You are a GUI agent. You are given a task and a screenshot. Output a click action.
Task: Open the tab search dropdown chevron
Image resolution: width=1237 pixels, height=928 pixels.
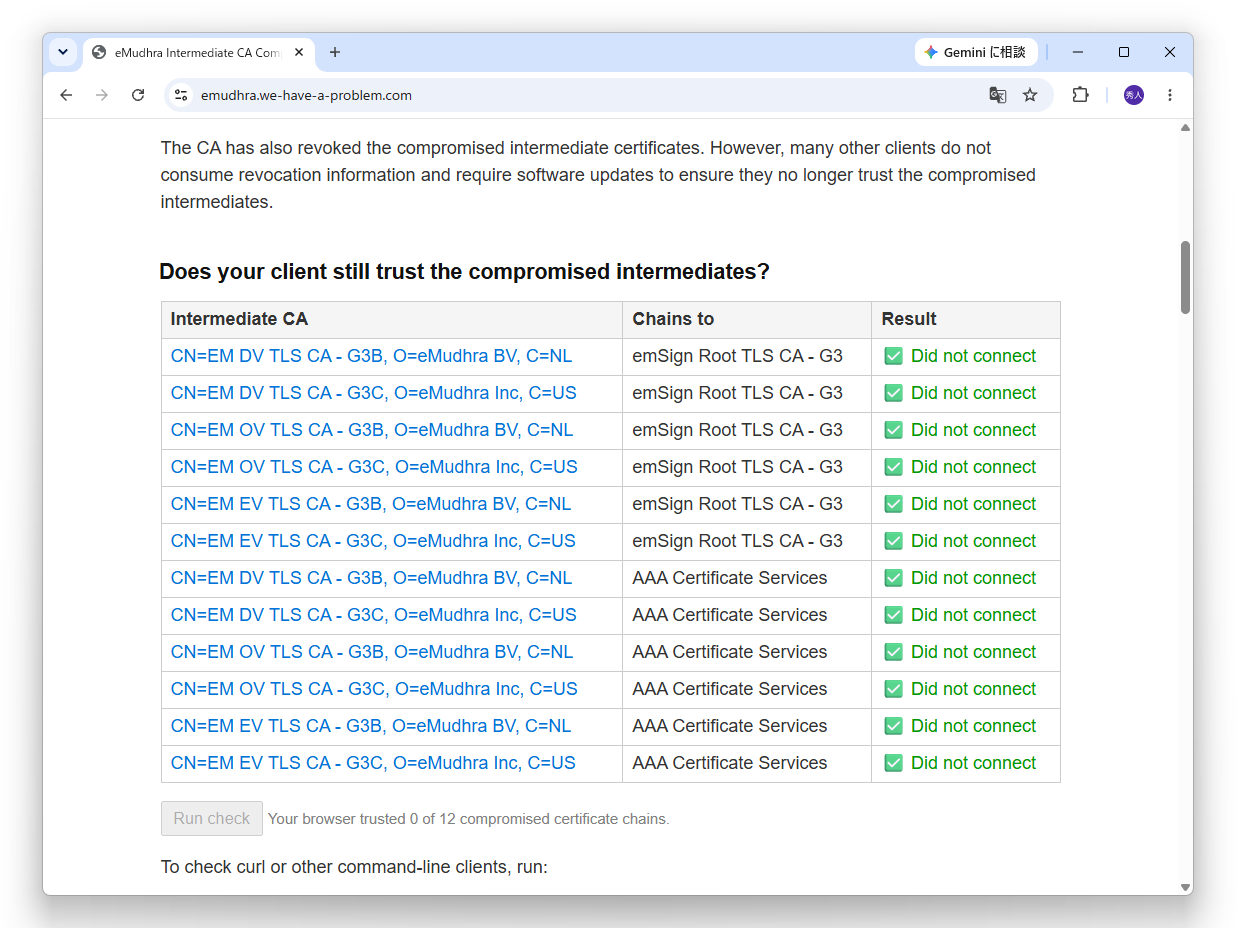coord(63,52)
